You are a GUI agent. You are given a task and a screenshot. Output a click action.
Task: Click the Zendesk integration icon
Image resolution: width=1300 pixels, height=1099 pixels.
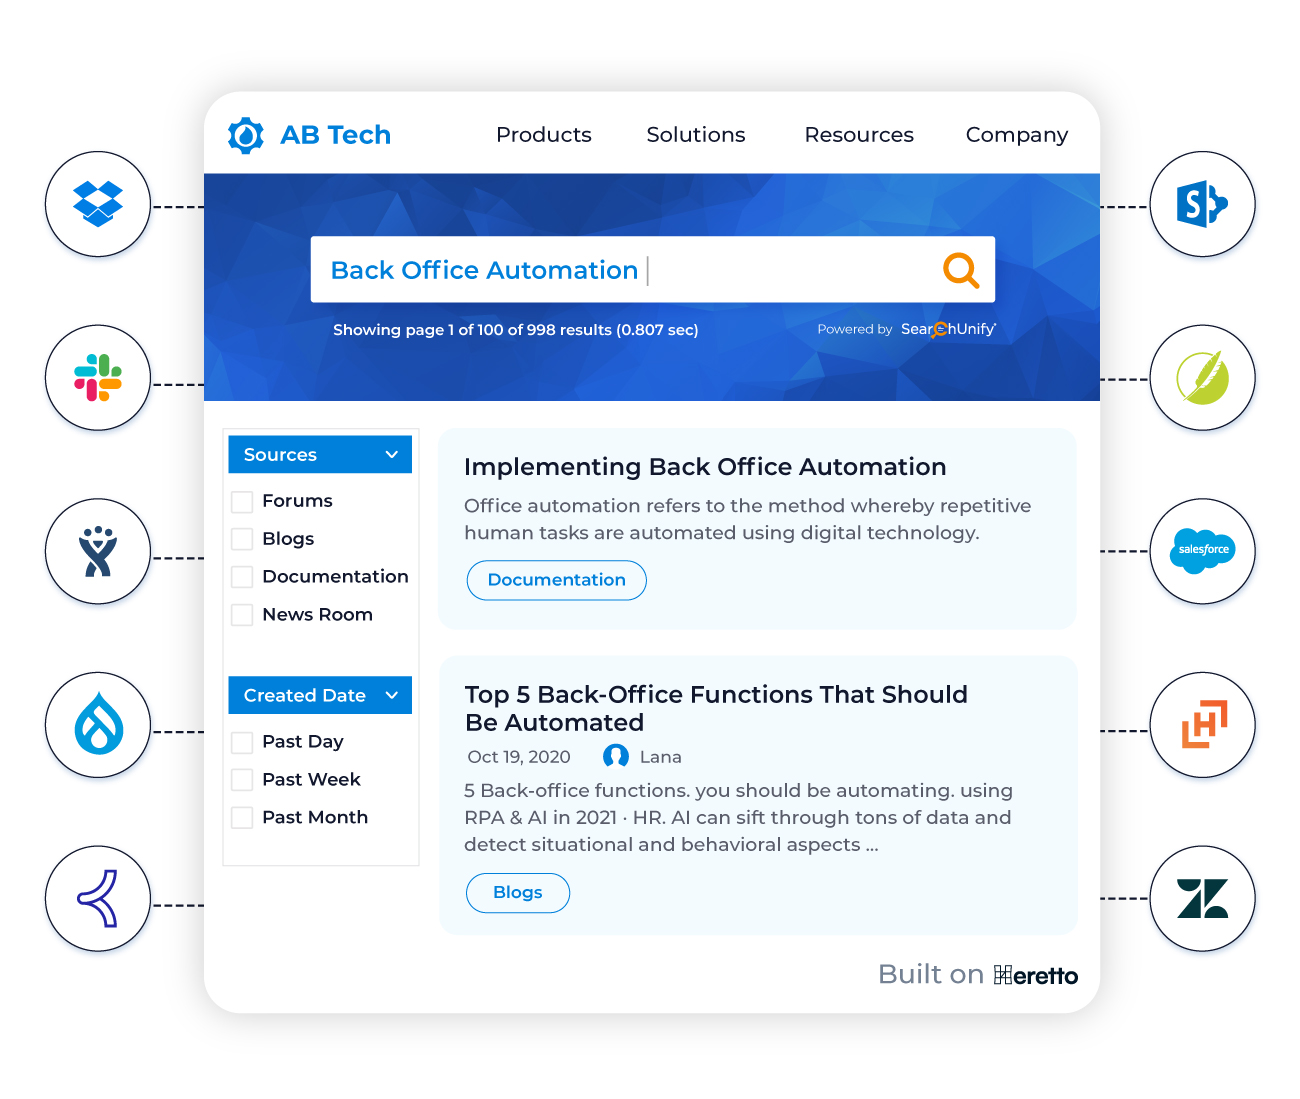[1202, 898]
